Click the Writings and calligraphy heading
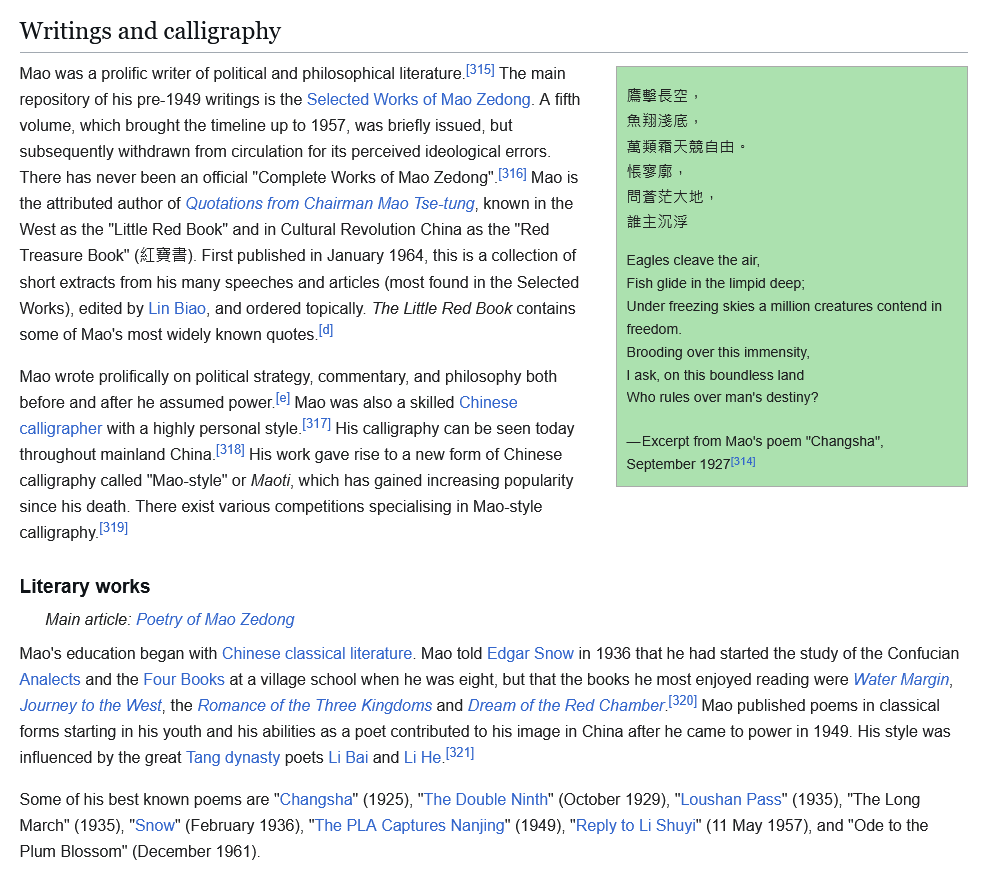The image size is (989, 879). 150,31
